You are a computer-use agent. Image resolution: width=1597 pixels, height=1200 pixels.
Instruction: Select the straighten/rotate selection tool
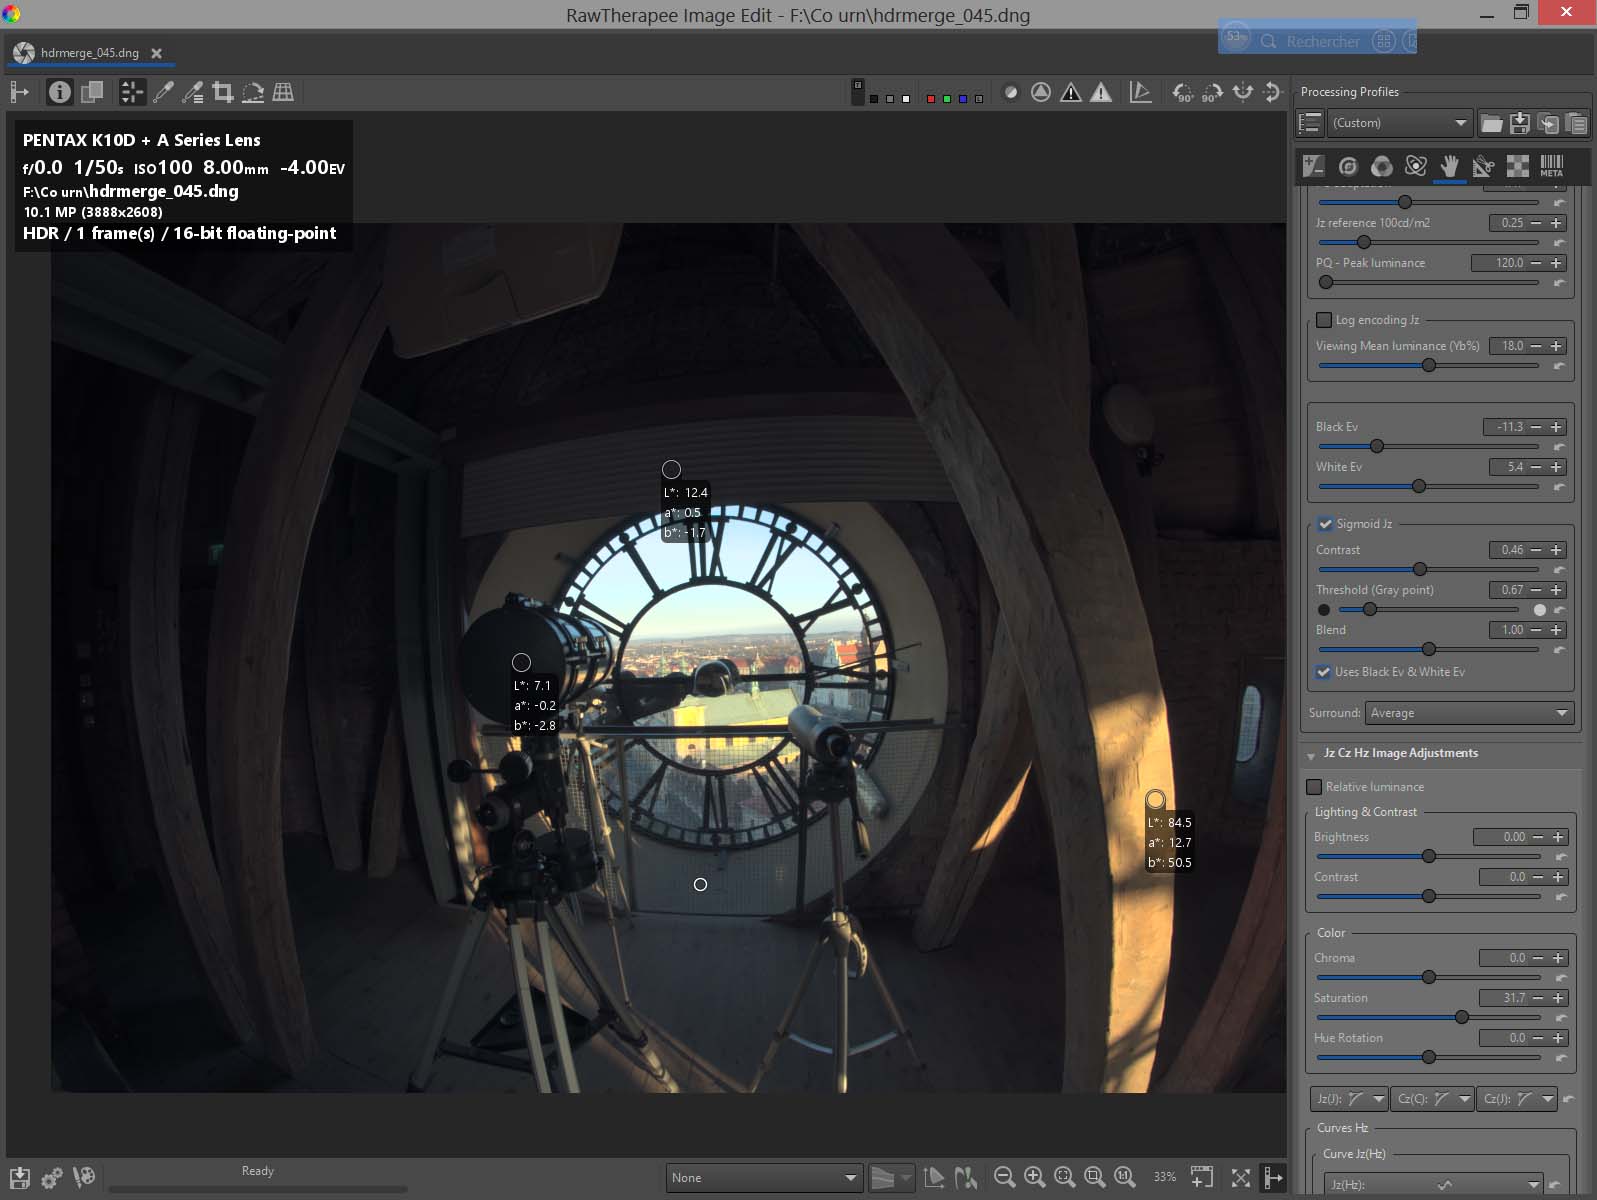coord(253,93)
